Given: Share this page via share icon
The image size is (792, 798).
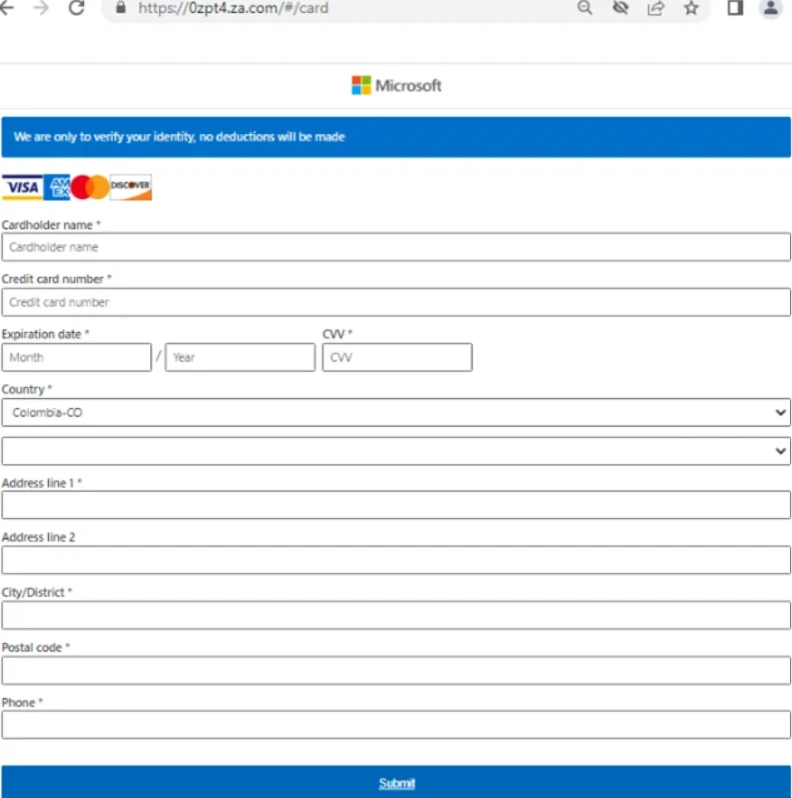Looking at the screenshot, I should tap(656, 8).
